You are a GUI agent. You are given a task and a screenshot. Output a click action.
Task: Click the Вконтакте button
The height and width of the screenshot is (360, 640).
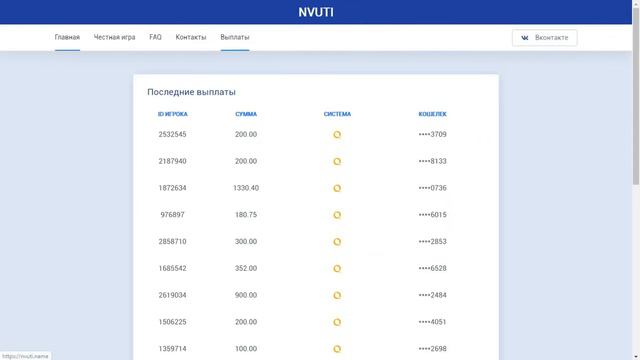544,38
